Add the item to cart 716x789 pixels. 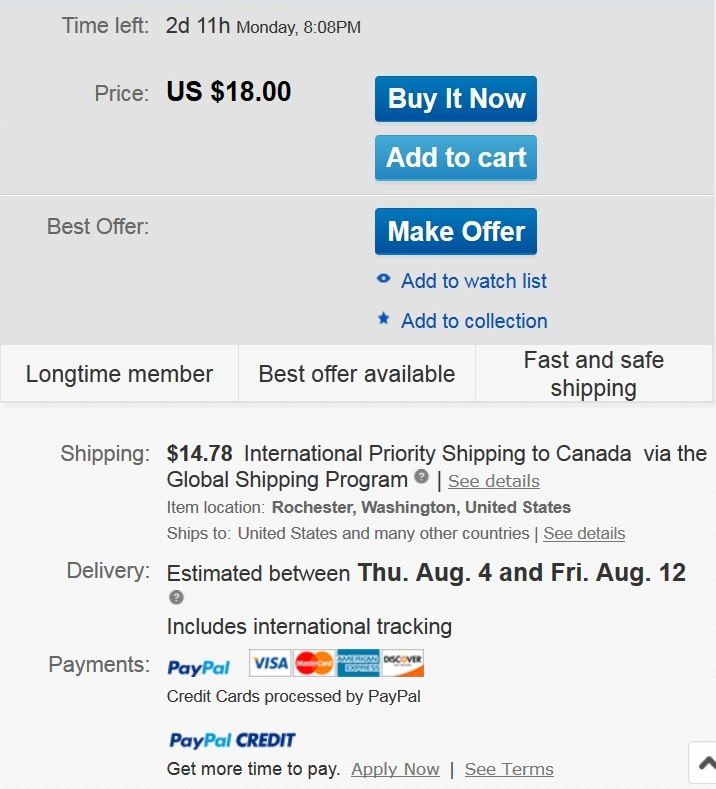[456, 158]
